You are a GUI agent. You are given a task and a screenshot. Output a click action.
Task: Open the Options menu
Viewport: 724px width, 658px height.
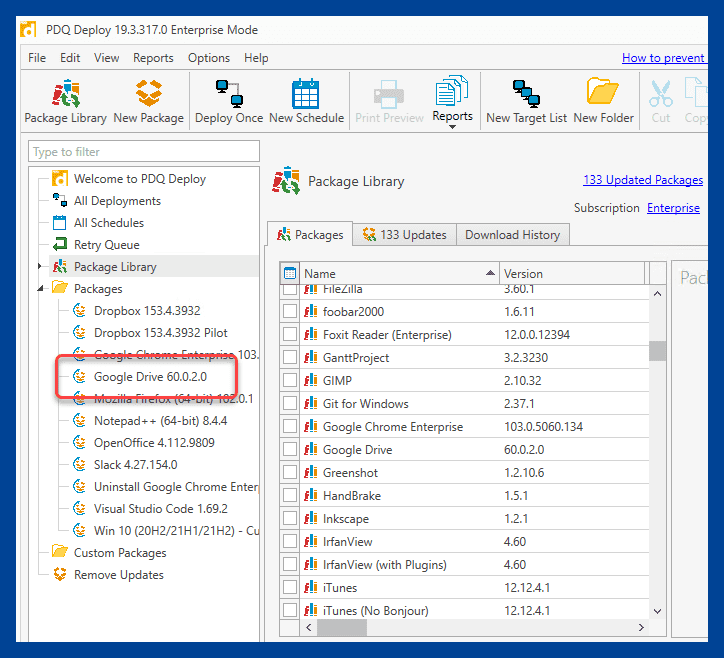(209, 58)
